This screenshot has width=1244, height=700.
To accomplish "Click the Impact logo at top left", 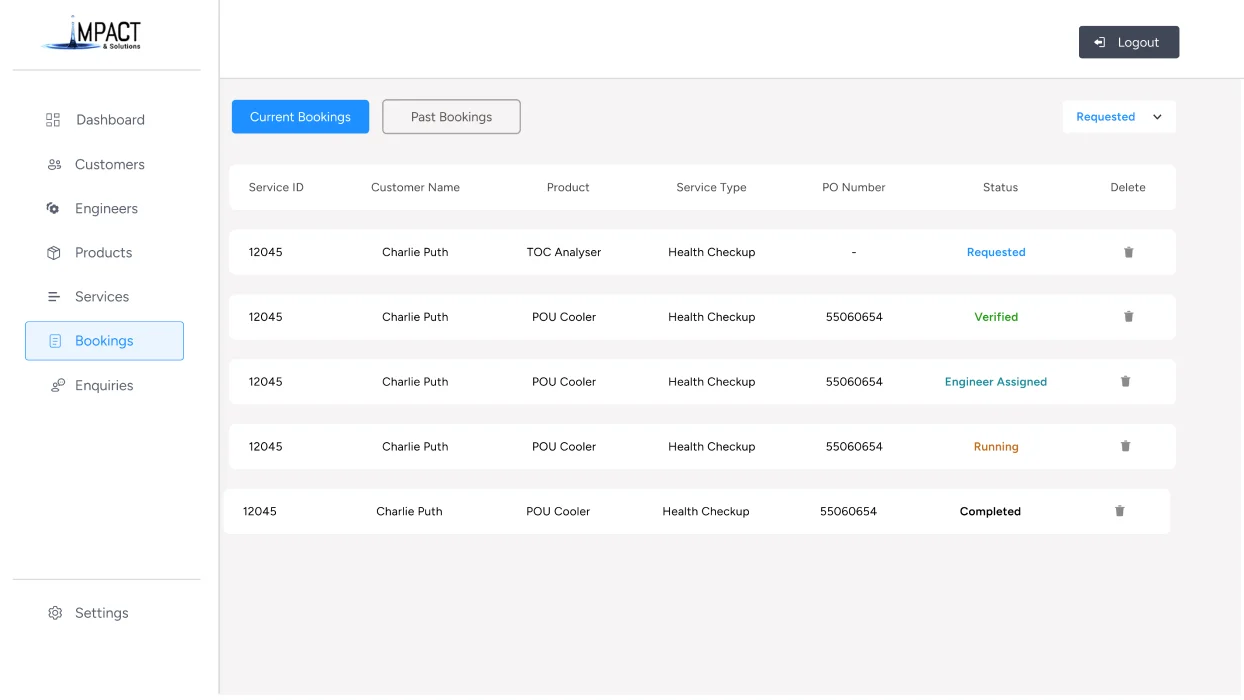I will click(x=92, y=33).
